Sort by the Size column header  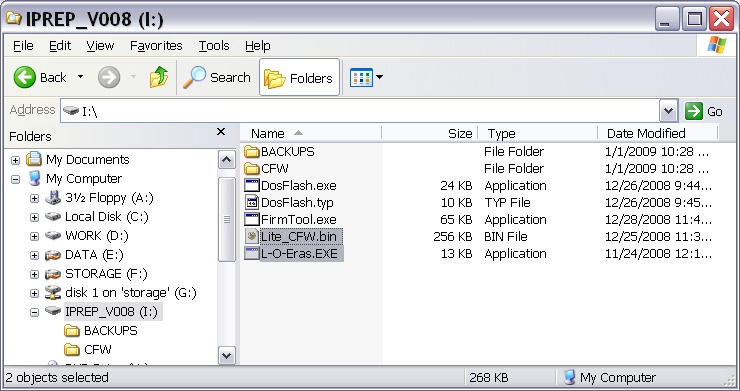click(x=429, y=134)
